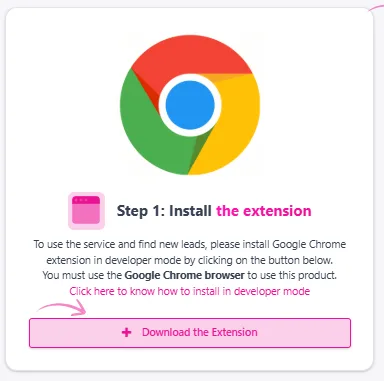Viewport: 384px width, 381px height.
Task: Click the Google Chrome logo
Action: tap(190, 105)
